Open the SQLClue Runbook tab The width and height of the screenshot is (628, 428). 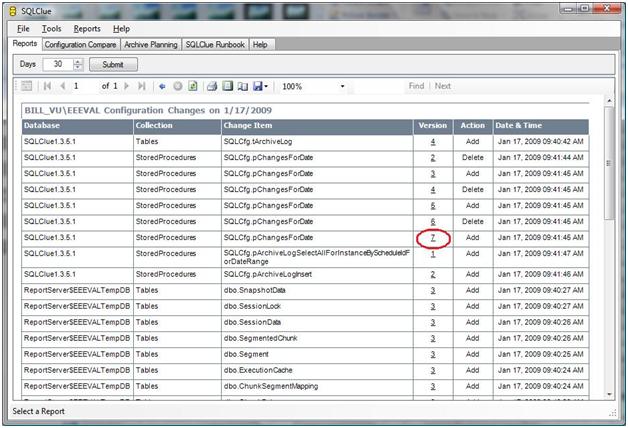(215, 45)
